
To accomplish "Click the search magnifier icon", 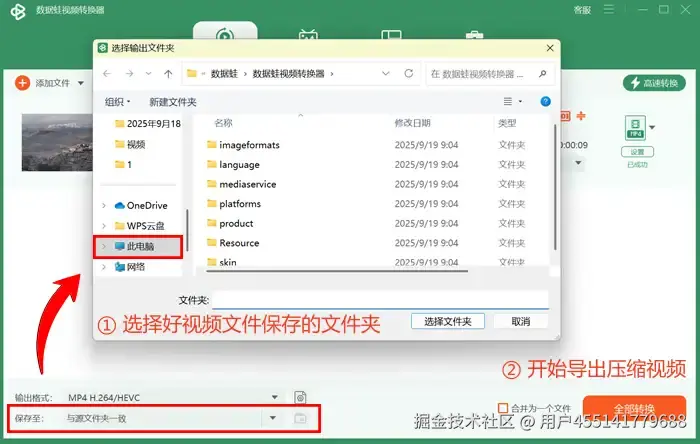I will tap(543, 74).
